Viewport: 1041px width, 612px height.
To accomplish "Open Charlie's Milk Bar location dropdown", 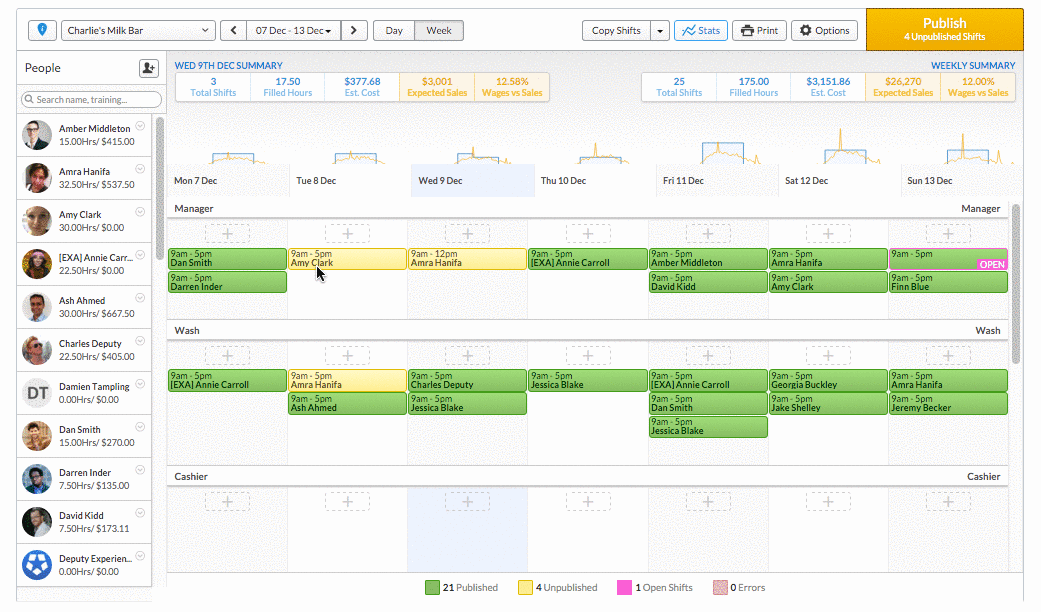I will click(138, 30).
